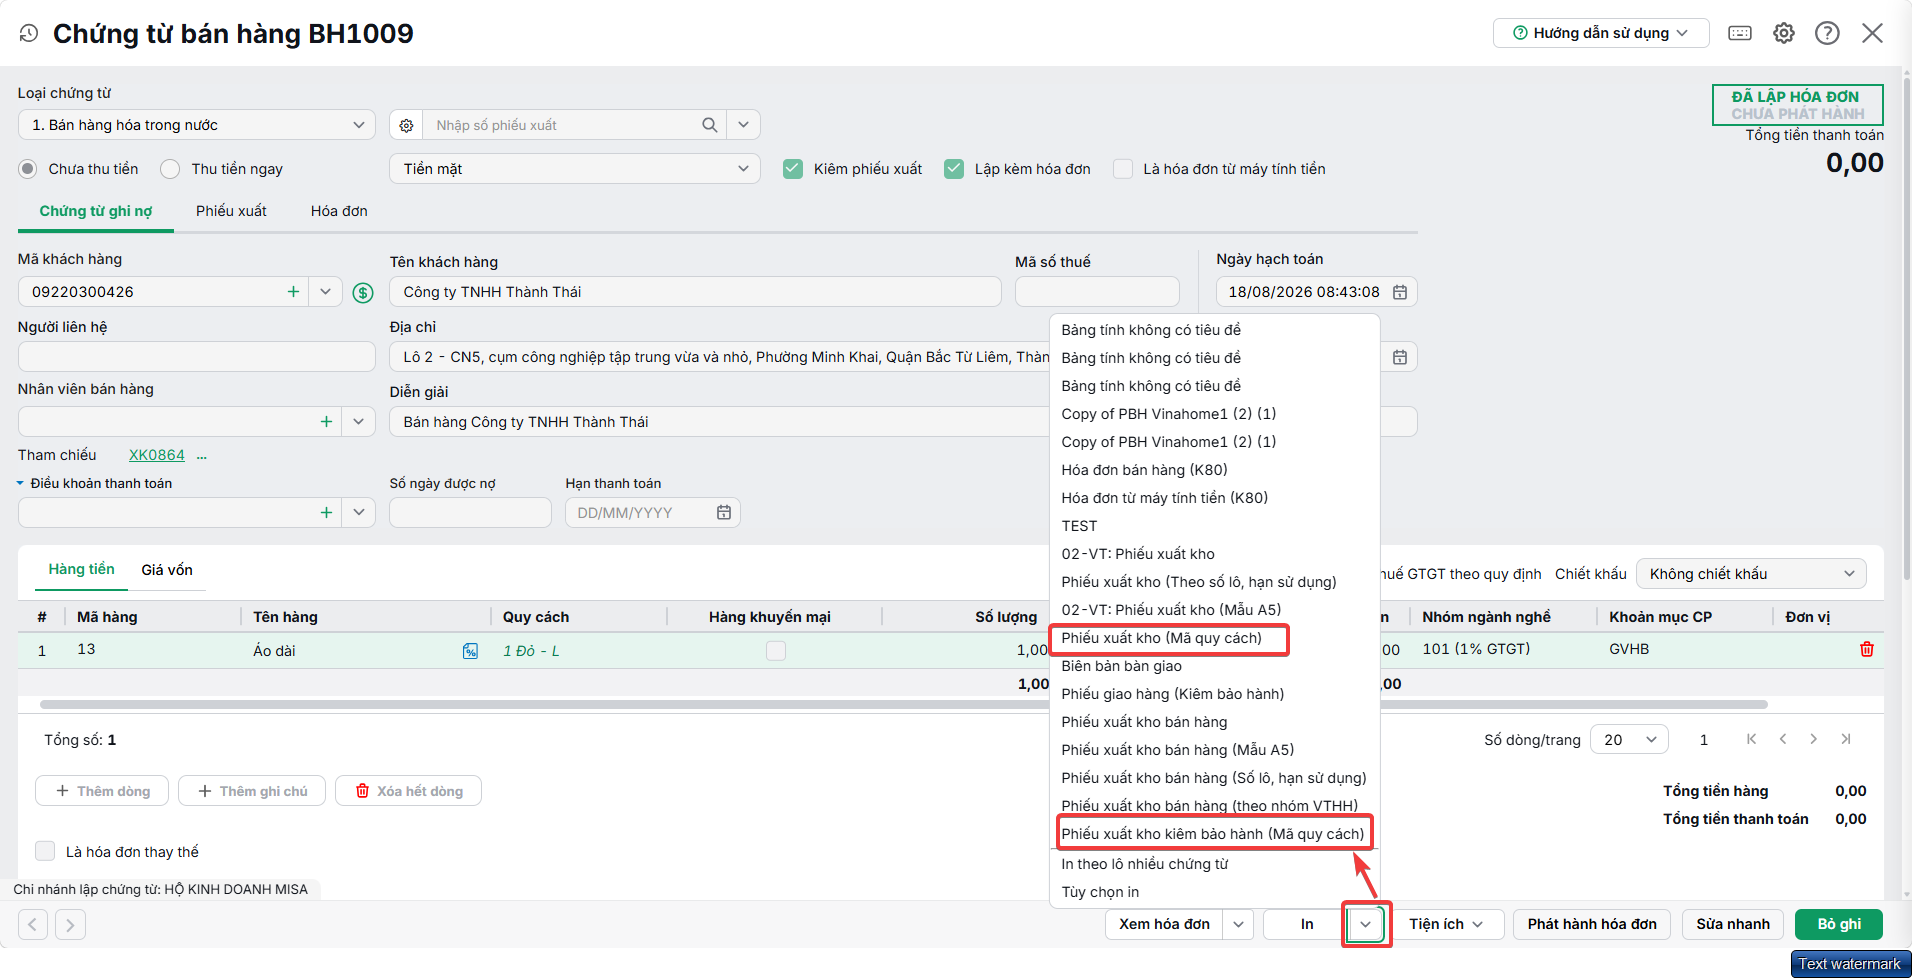This screenshot has height=978, width=1912.
Task: Open calendar for Hạn thanh toán
Action: tap(724, 512)
